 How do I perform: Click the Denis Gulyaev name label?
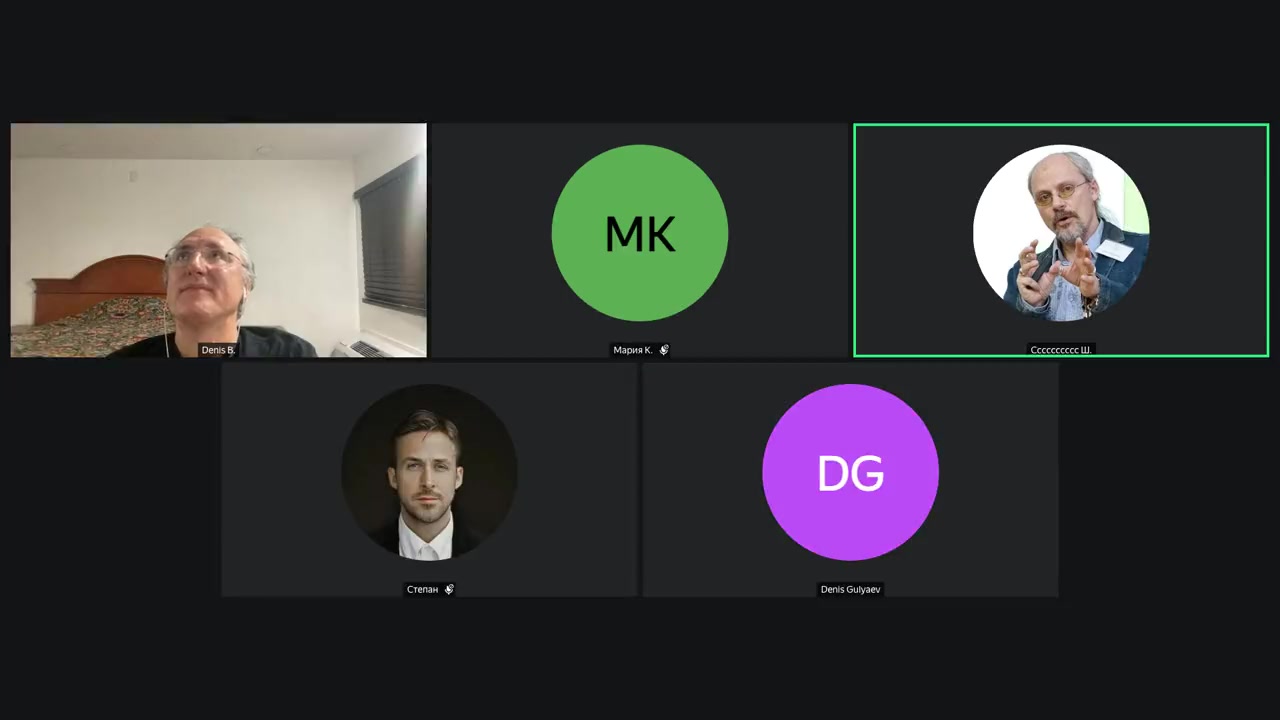point(851,589)
